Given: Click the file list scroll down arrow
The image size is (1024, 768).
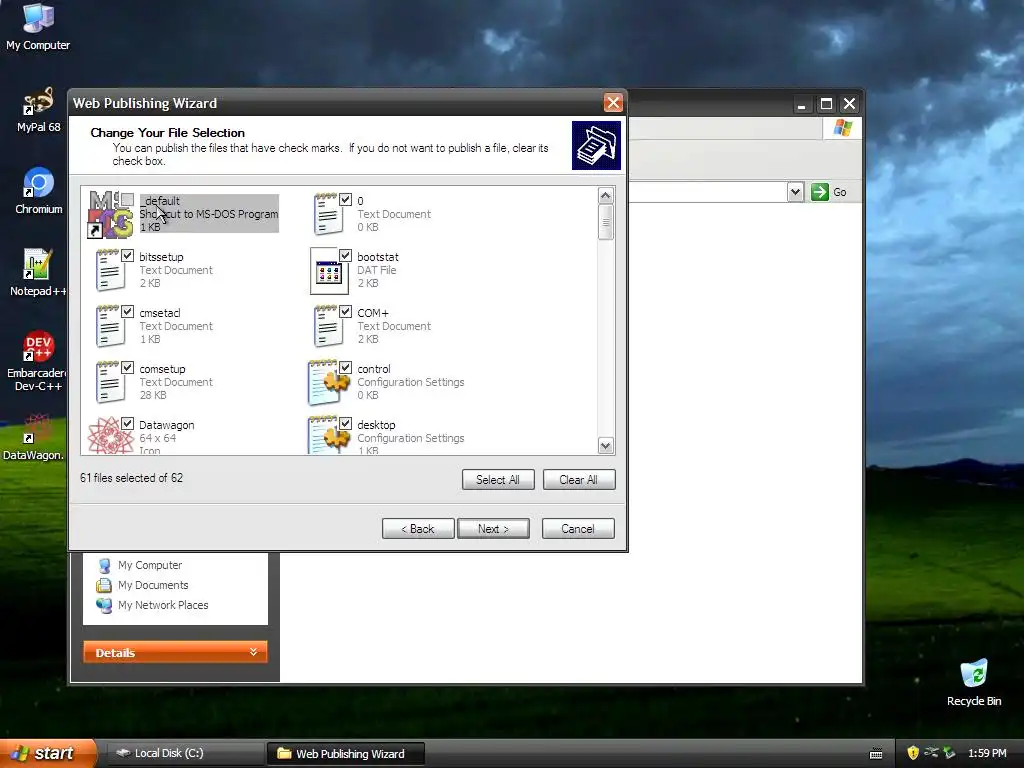Looking at the screenshot, I should point(605,445).
